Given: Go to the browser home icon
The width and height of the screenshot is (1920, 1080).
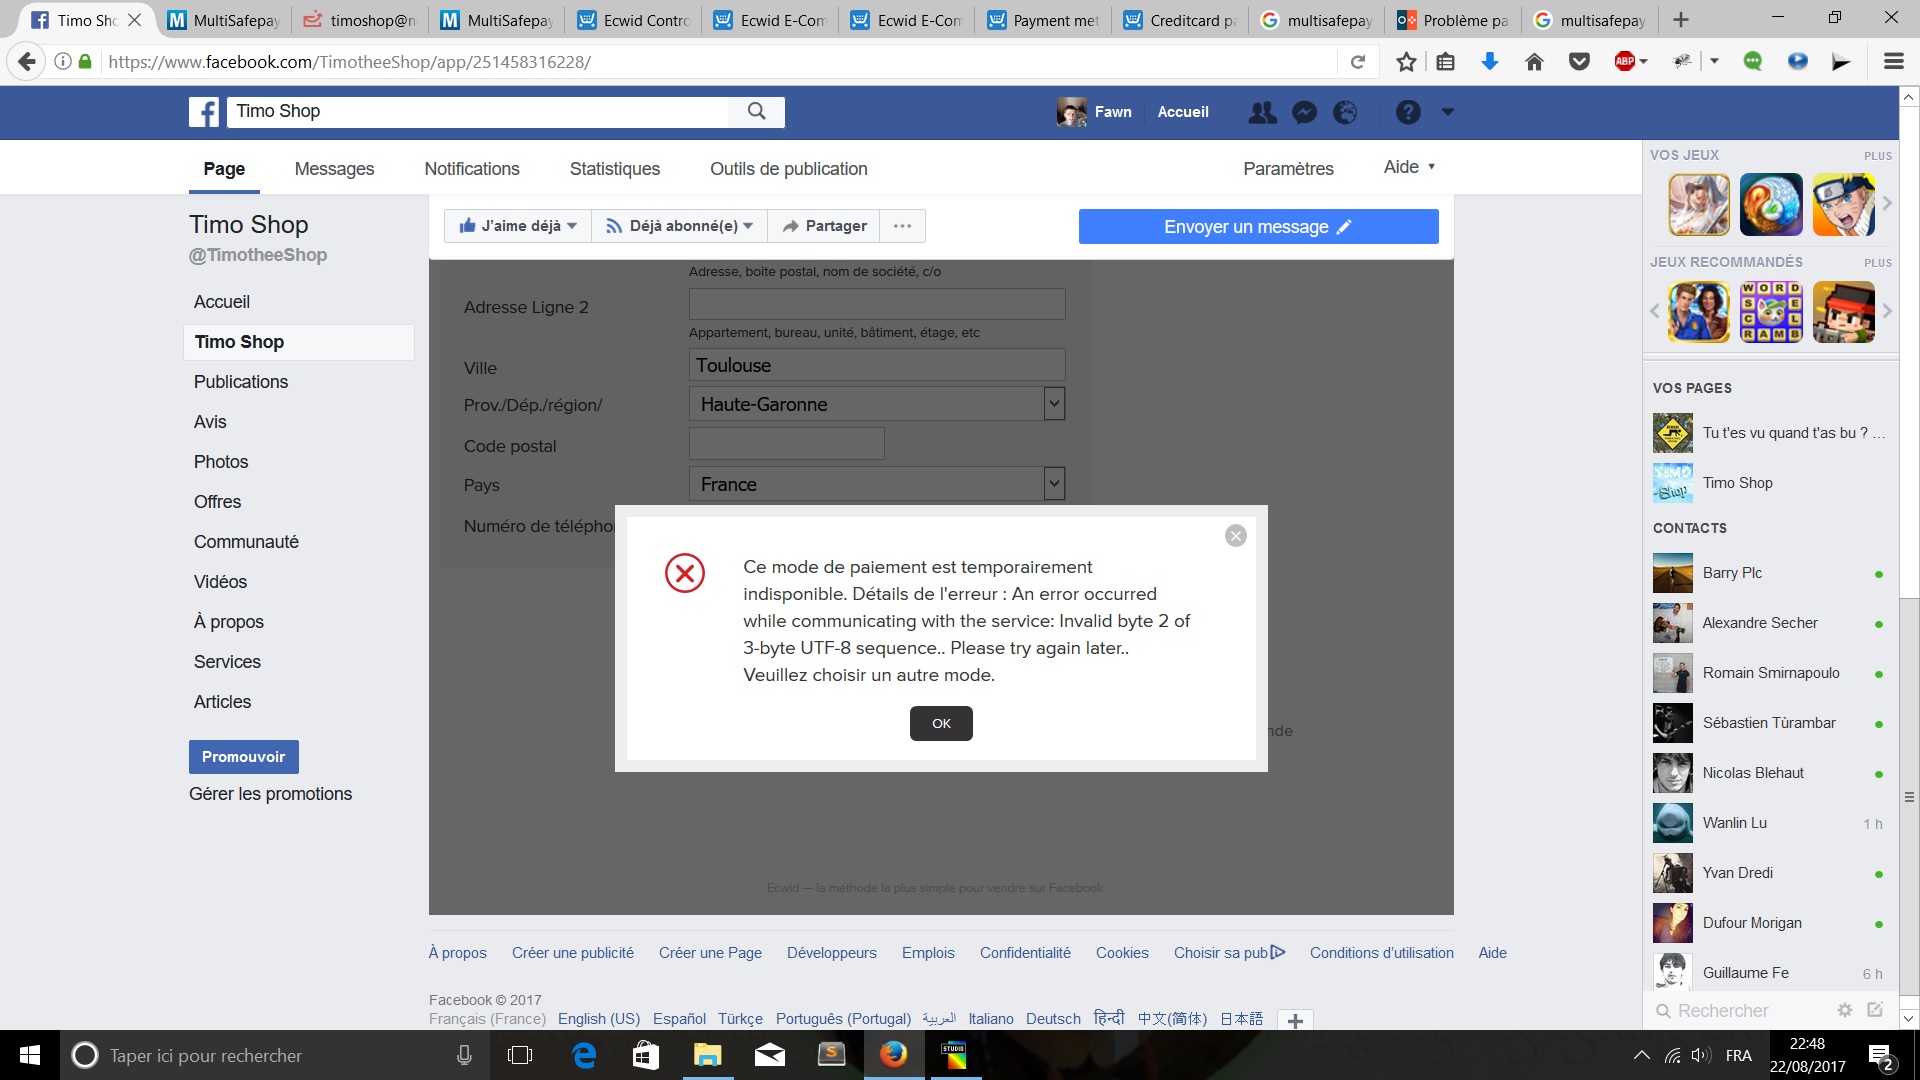Looking at the screenshot, I should pos(1534,62).
